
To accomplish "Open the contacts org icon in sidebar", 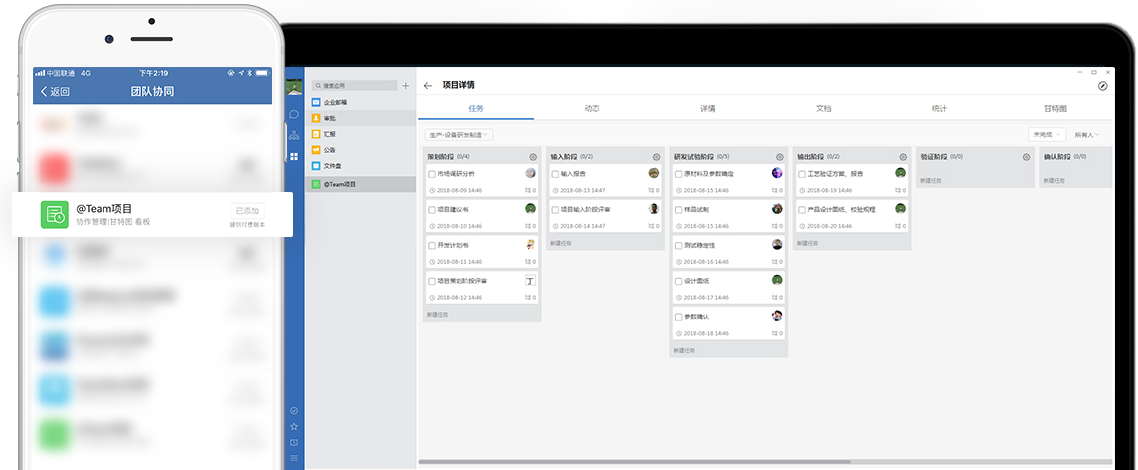I will click(x=294, y=135).
